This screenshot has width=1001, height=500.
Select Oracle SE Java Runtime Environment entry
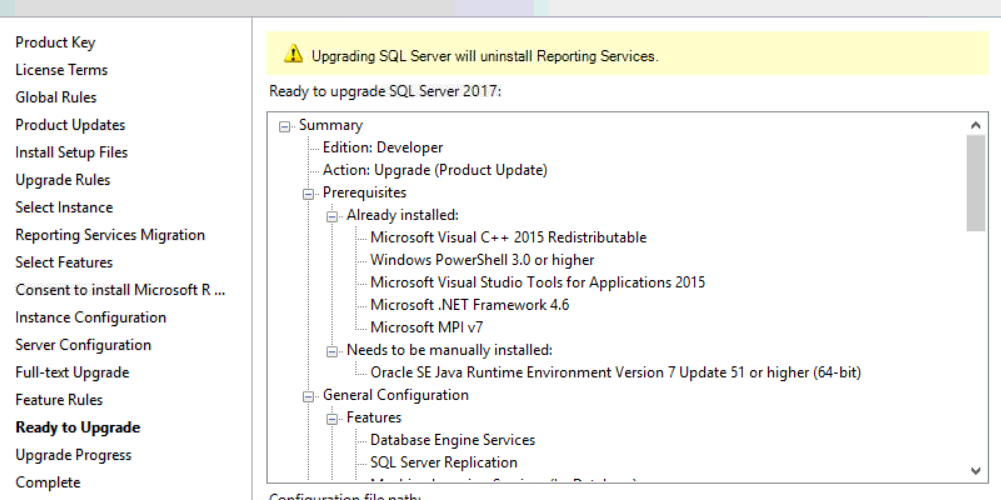pyautogui.click(x=615, y=373)
